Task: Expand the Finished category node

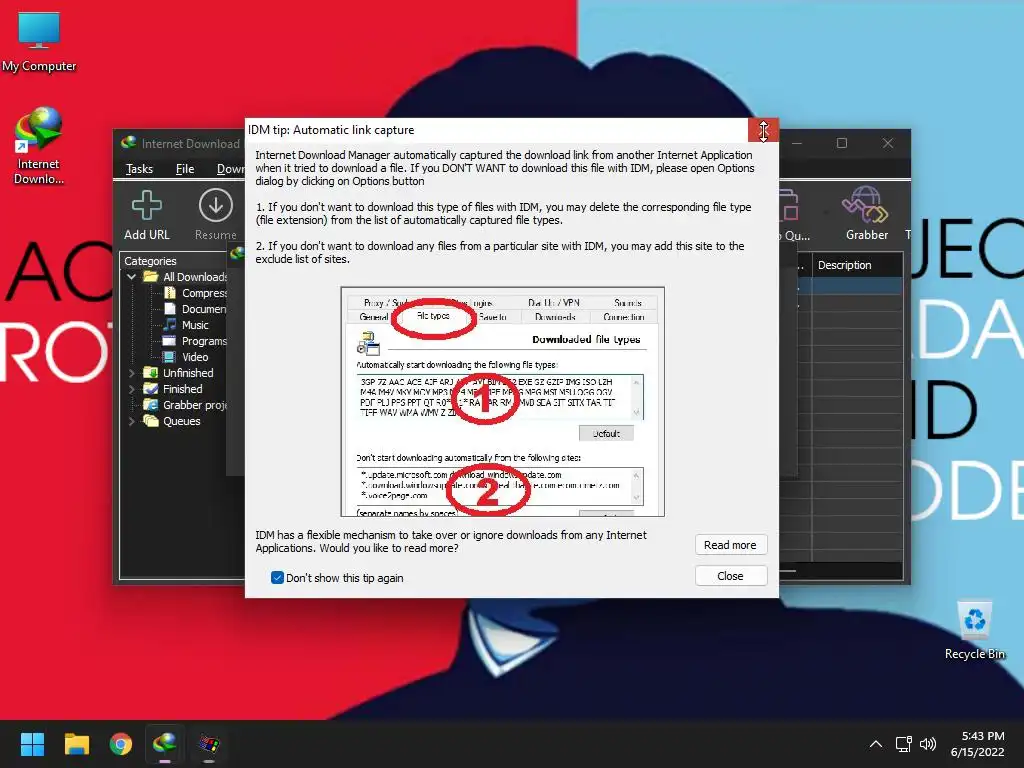Action: (132, 389)
